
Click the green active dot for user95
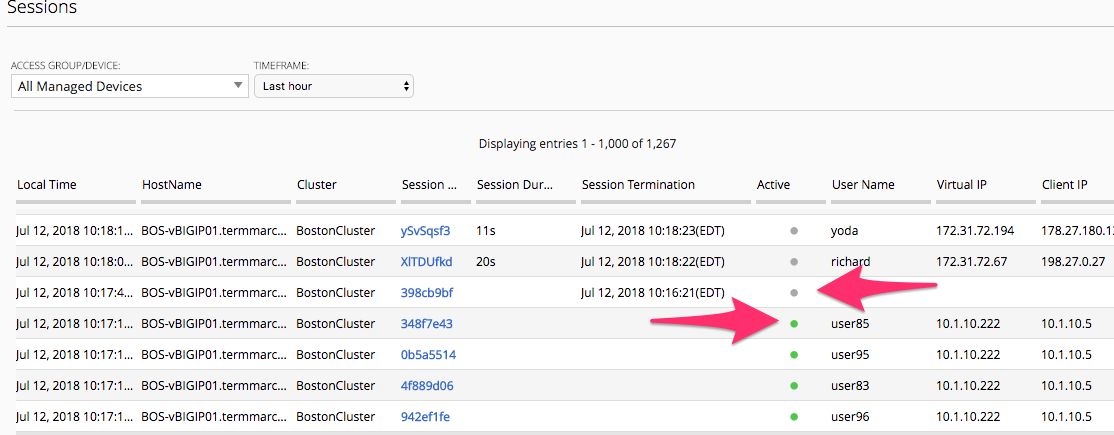794,355
